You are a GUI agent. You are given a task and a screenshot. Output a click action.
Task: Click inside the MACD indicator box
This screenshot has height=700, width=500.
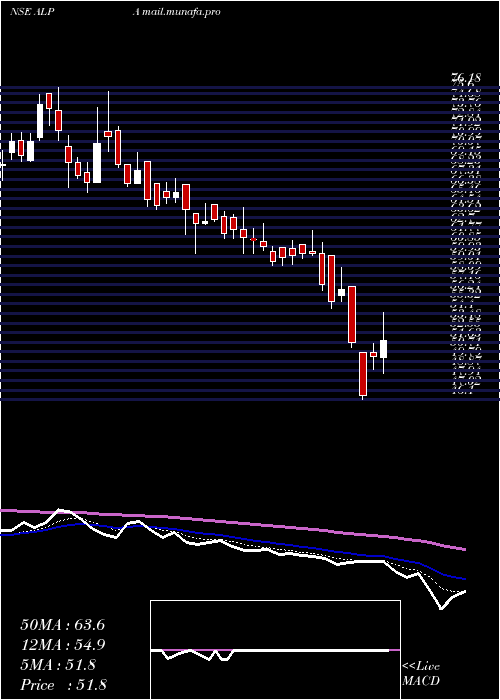tap(275, 650)
